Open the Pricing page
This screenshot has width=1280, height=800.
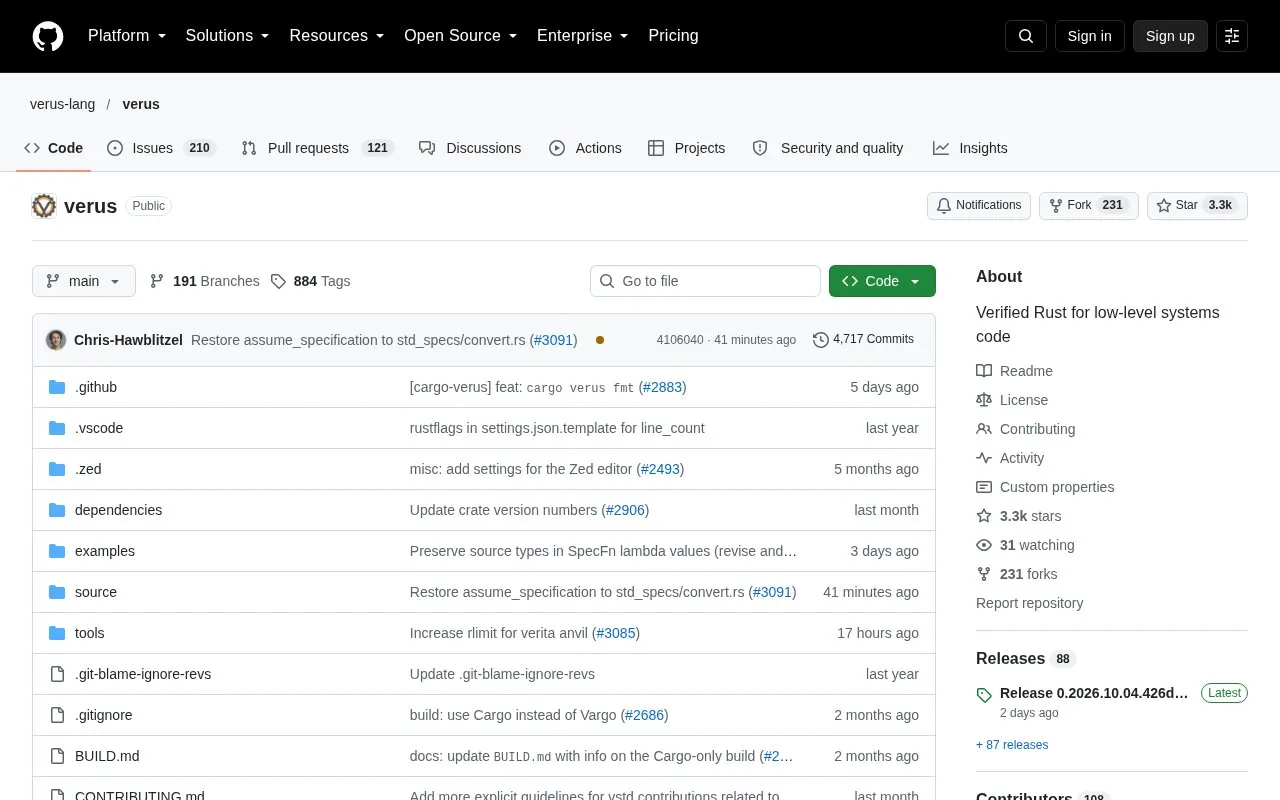pos(673,36)
